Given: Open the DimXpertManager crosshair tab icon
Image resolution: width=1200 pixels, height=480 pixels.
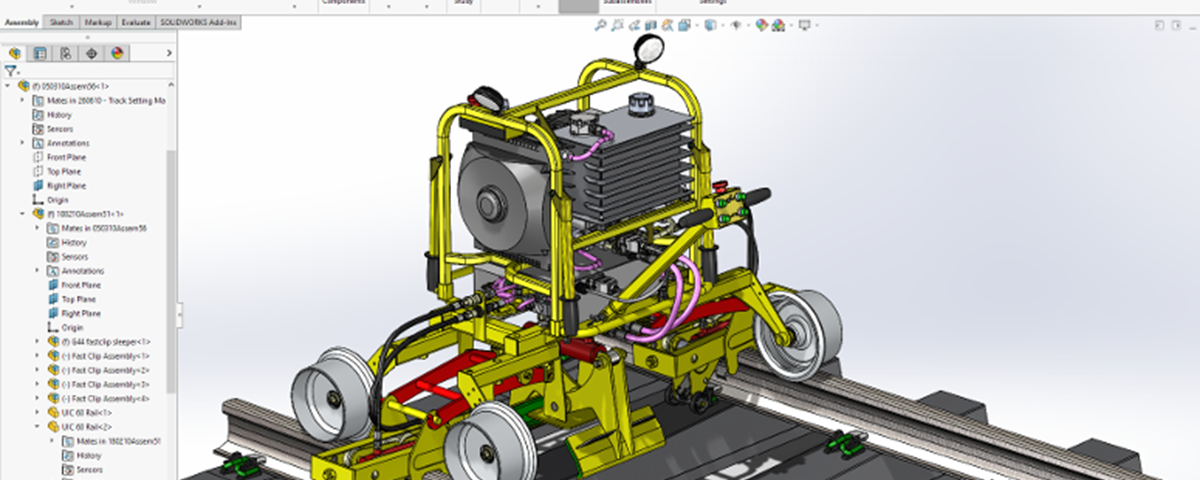Looking at the screenshot, I should (92, 53).
